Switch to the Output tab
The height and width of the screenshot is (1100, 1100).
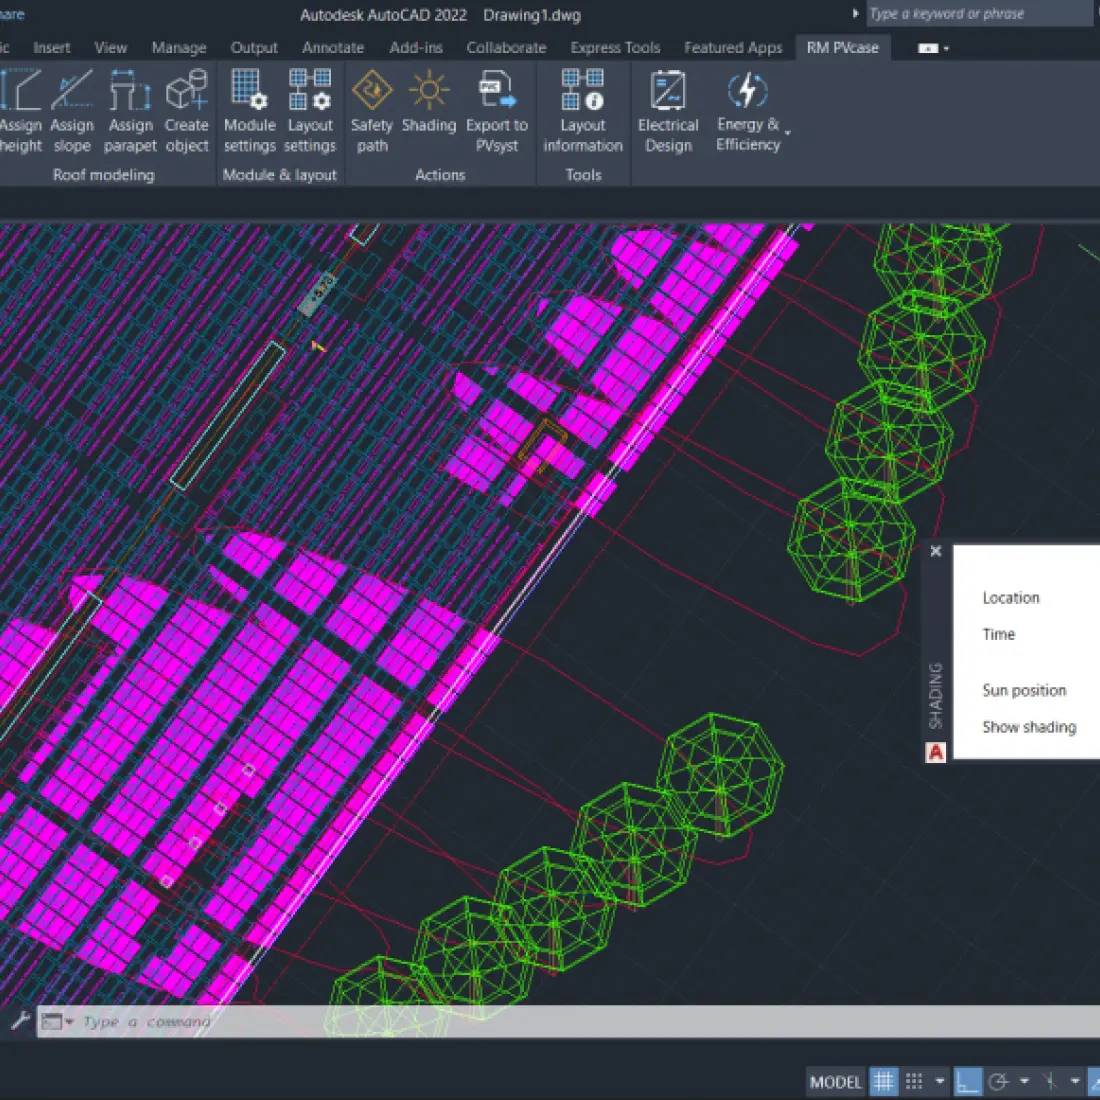pyautogui.click(x=254, y=48)
